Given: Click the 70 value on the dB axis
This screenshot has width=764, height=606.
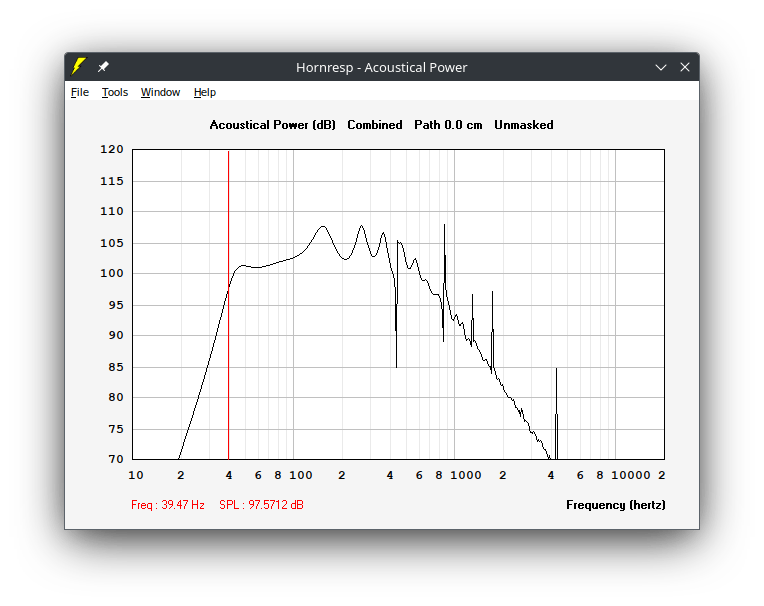Looking at the screenshot, I should point(116,459).
